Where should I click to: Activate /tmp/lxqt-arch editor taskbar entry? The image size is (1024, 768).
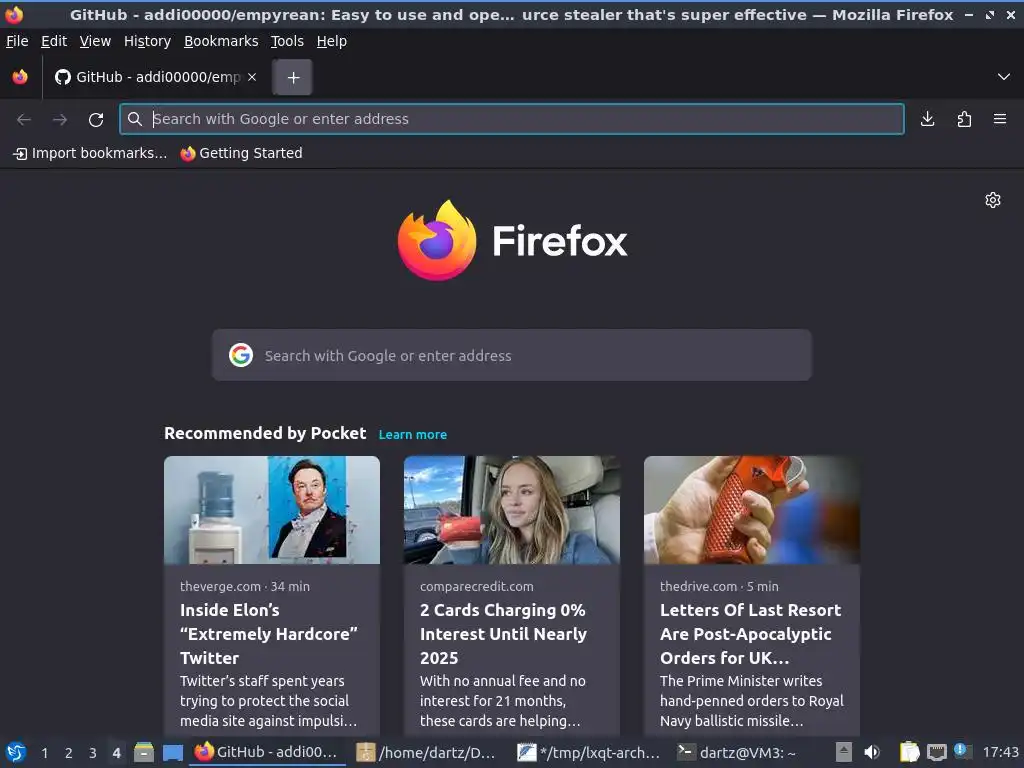click(x=589, y=752)
